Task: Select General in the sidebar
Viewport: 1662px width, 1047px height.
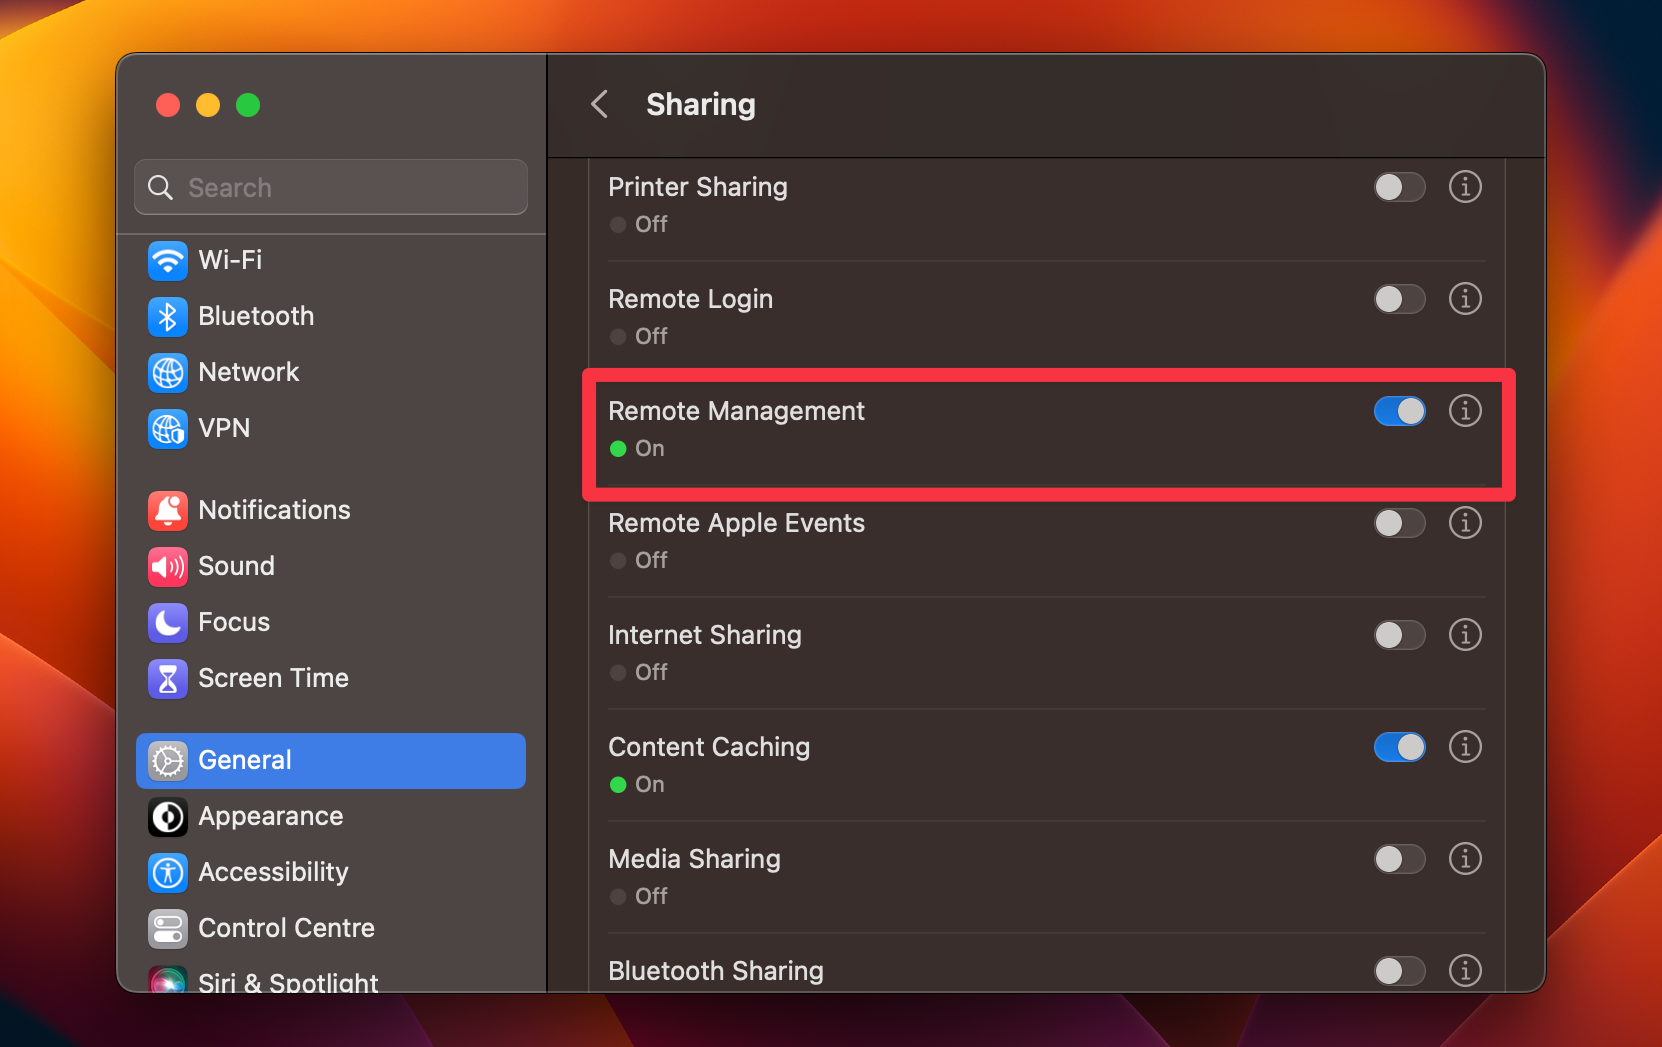Action: pyautogui.click(x=245, y=760)
